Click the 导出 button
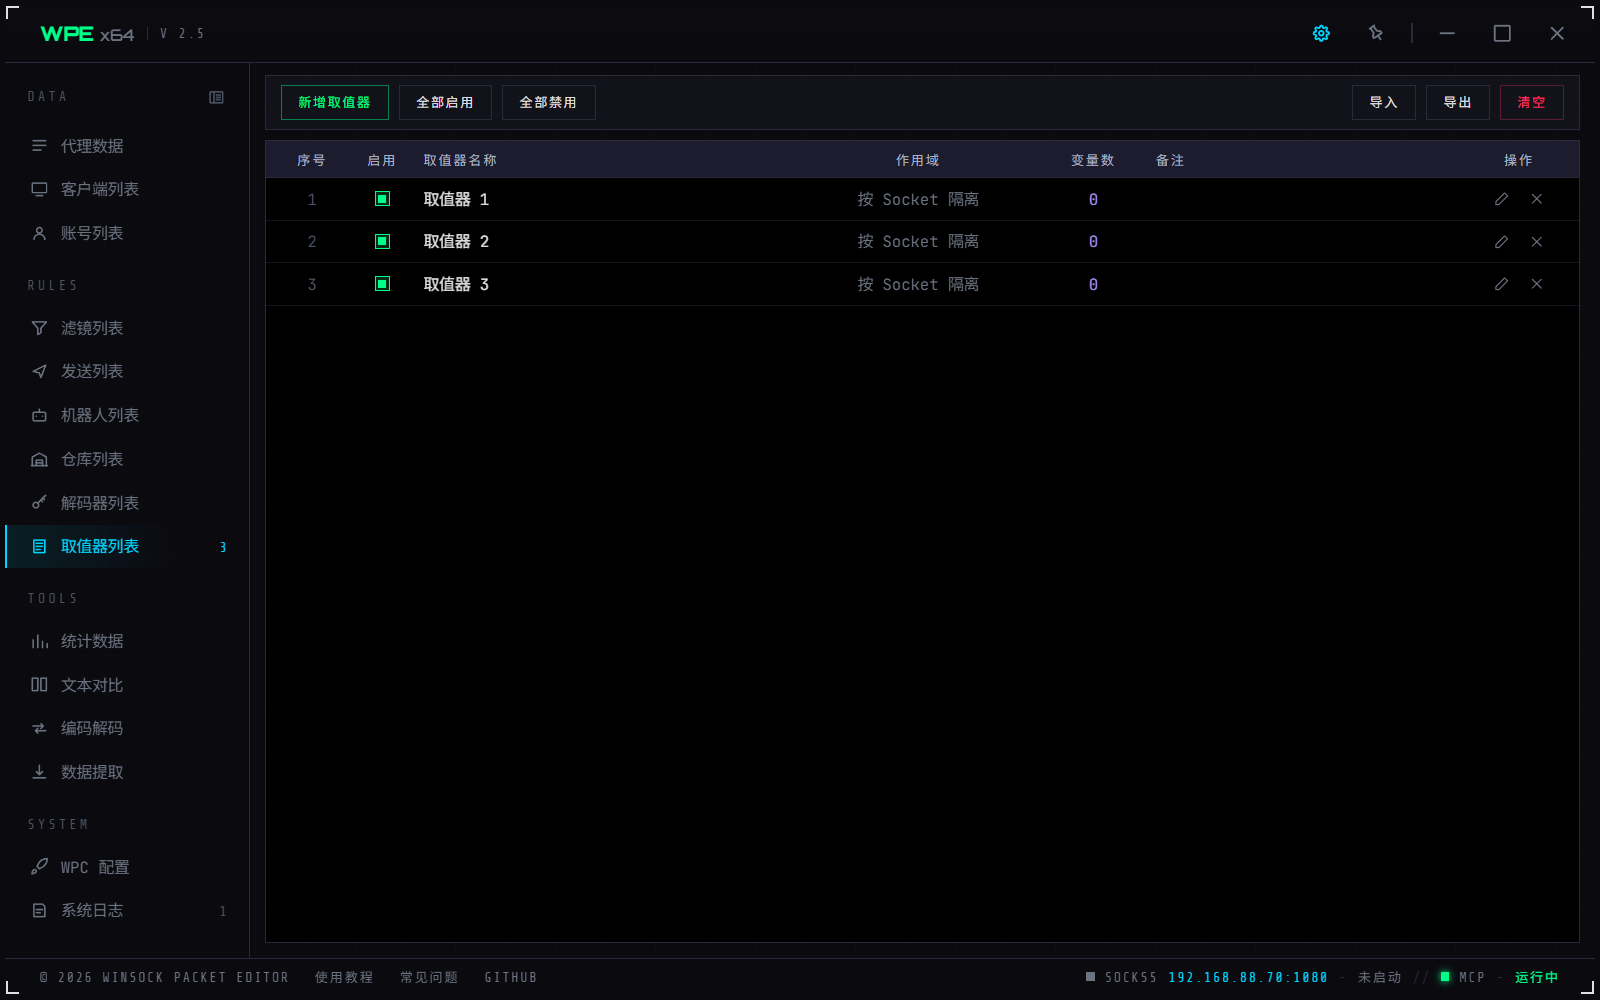1600x1000 pixels. coord(1458,102)
